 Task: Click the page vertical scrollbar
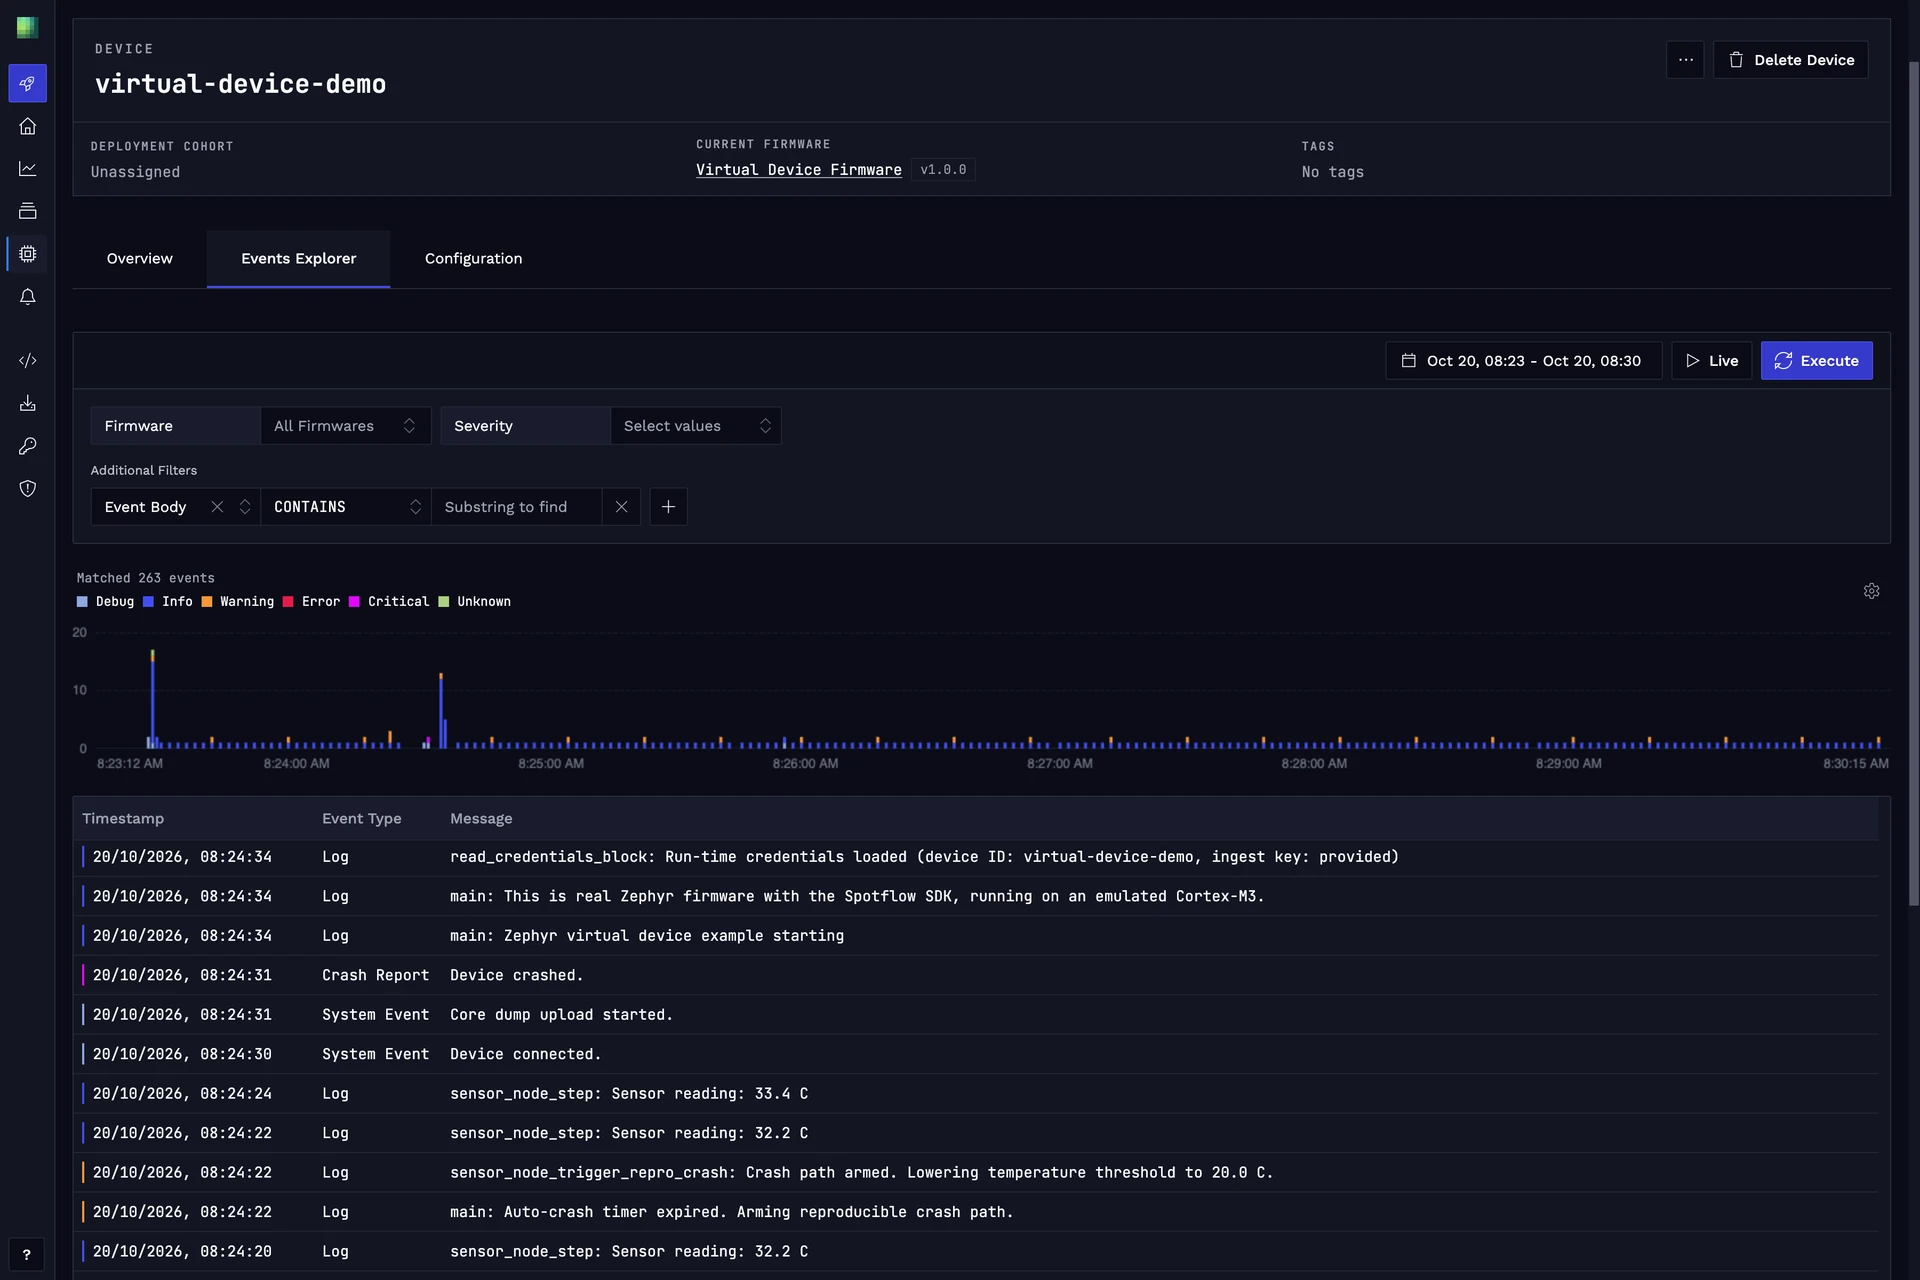[x=1913, y=484]
